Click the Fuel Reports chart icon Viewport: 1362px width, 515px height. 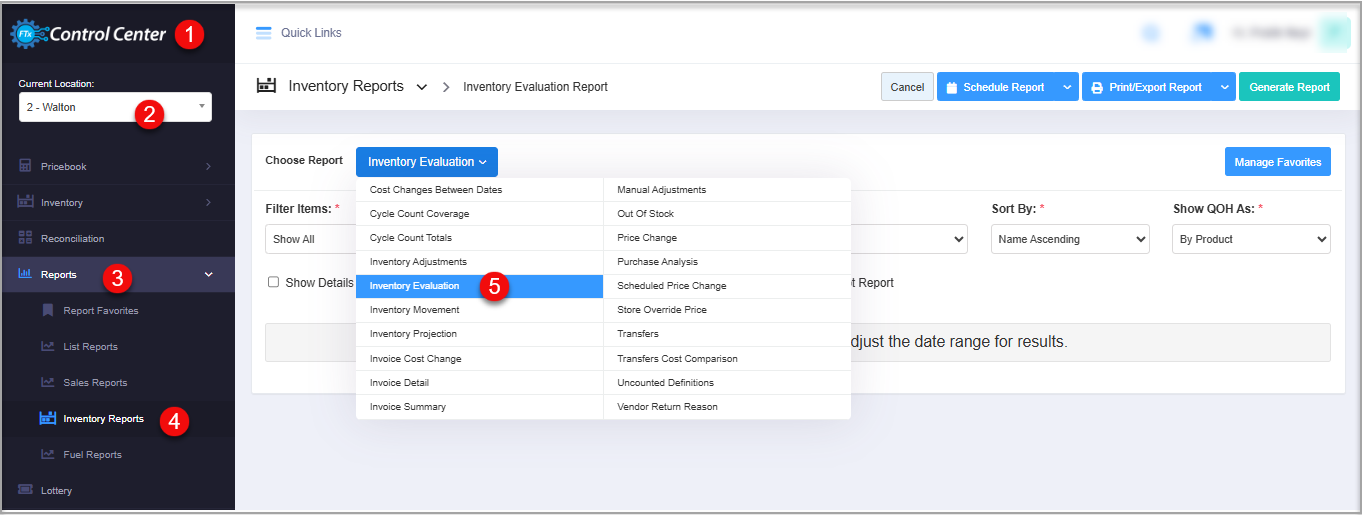point(47,454)
